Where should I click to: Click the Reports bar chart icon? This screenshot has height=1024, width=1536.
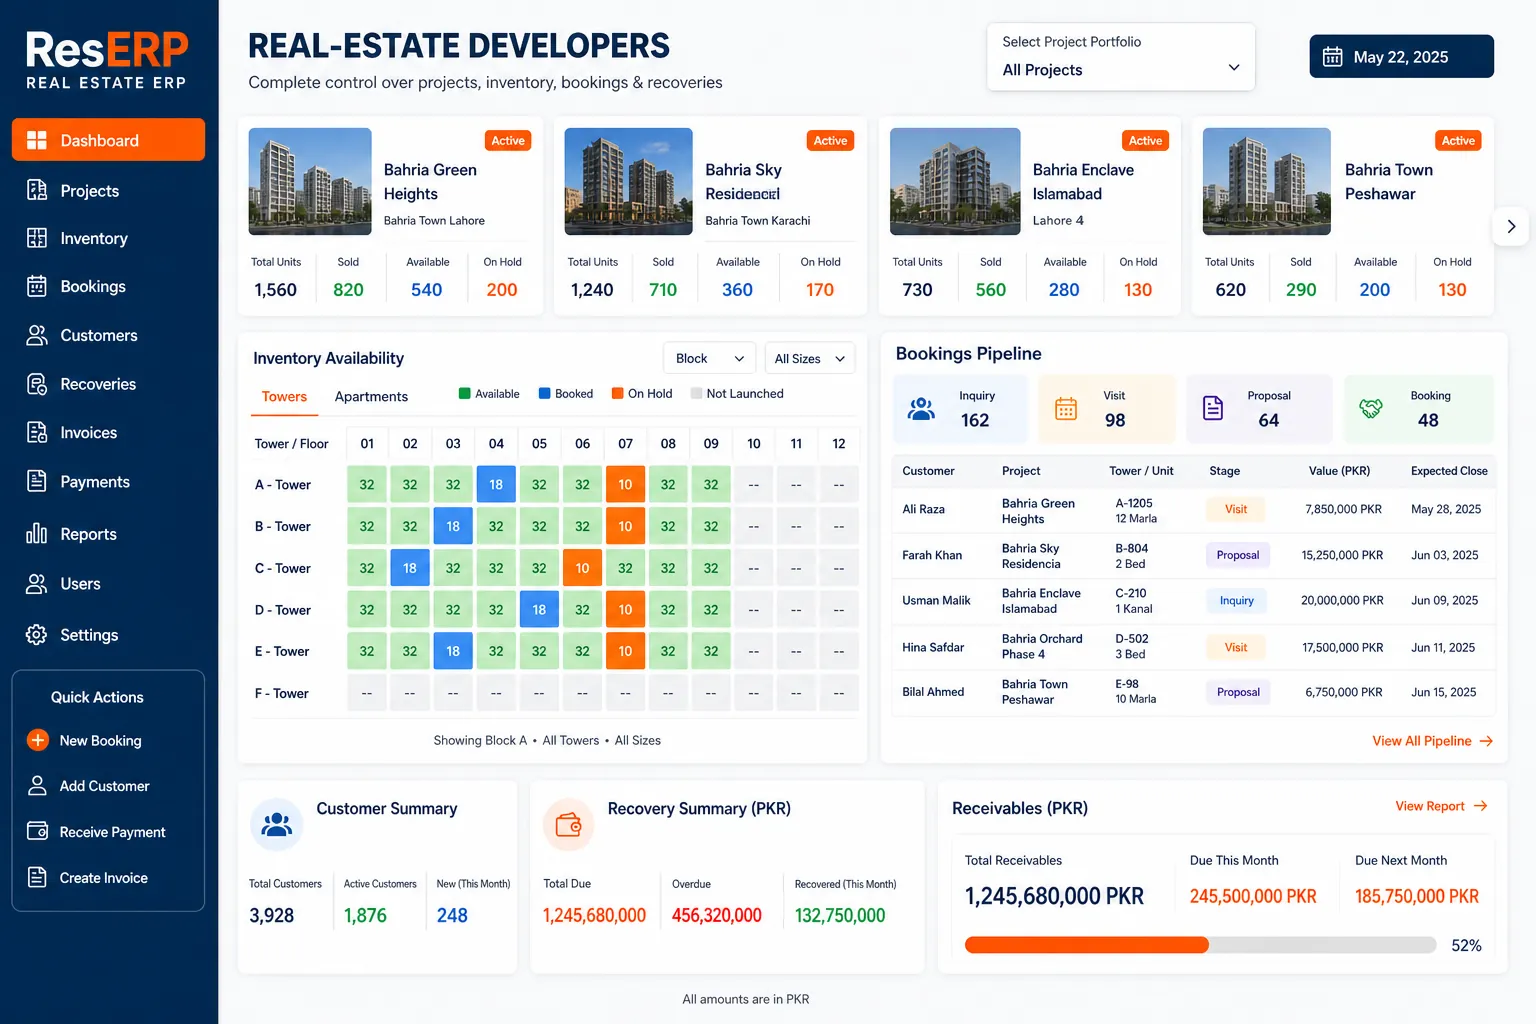37,533
